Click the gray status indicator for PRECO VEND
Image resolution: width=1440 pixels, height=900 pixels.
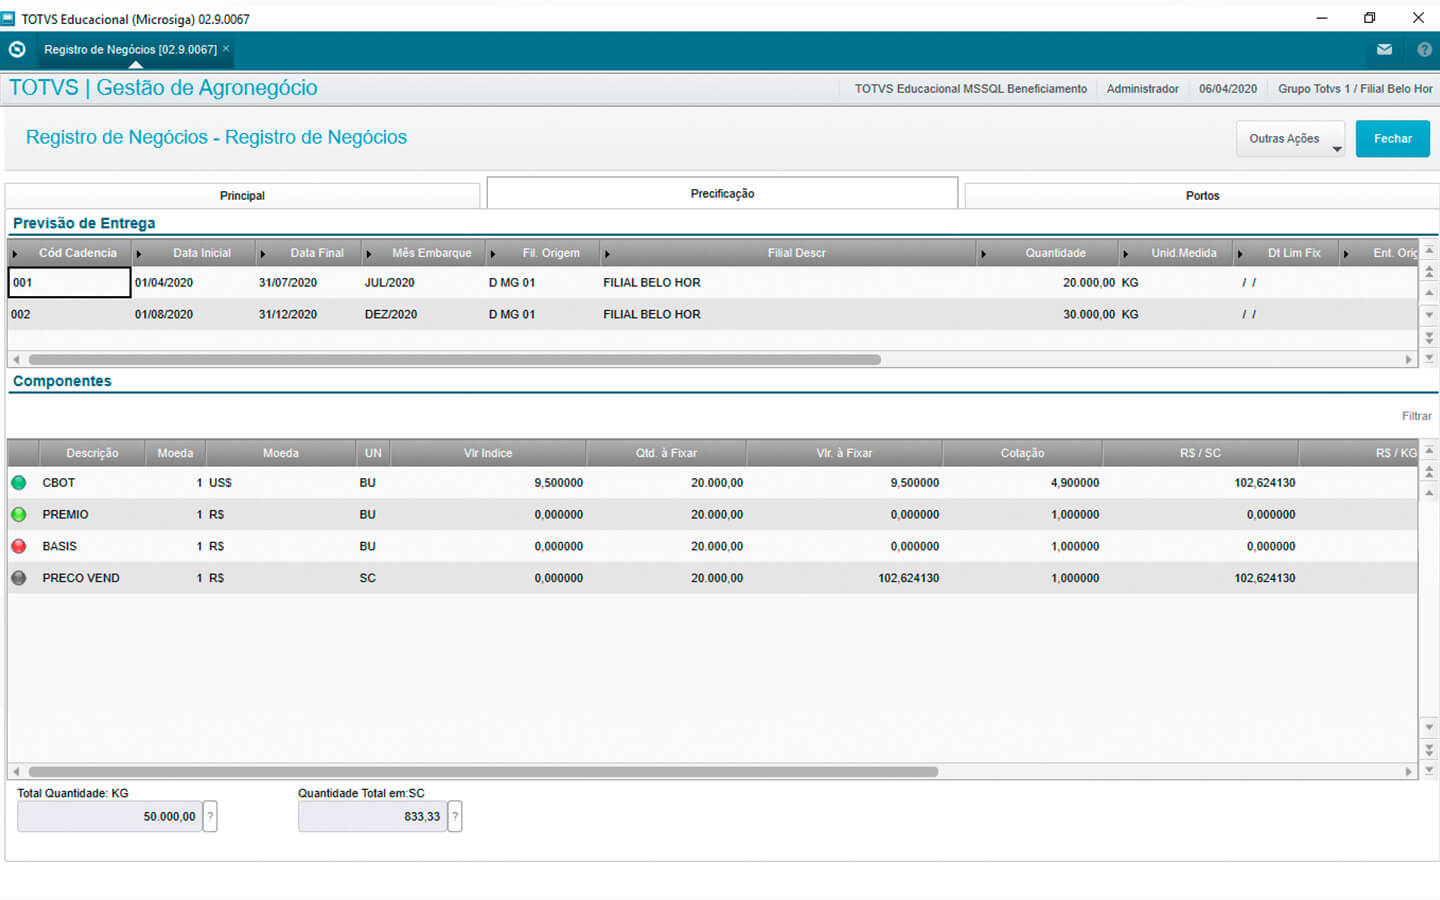pyautogui.click(x=19, y=578)
